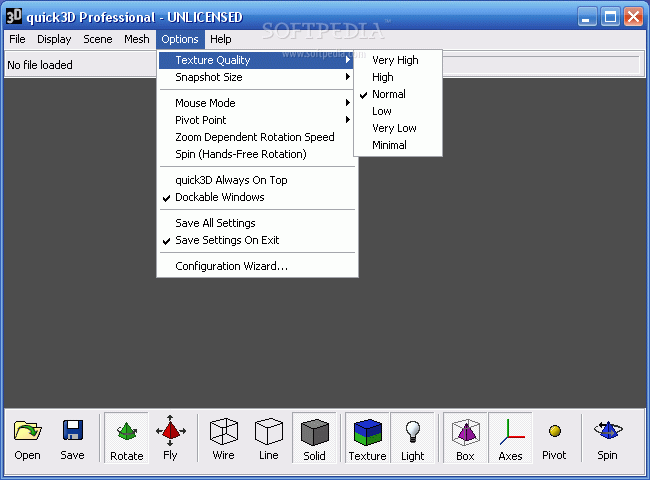Expand the Snapshot Size submenu
This screenshot has width=650, height=480.
256,77
